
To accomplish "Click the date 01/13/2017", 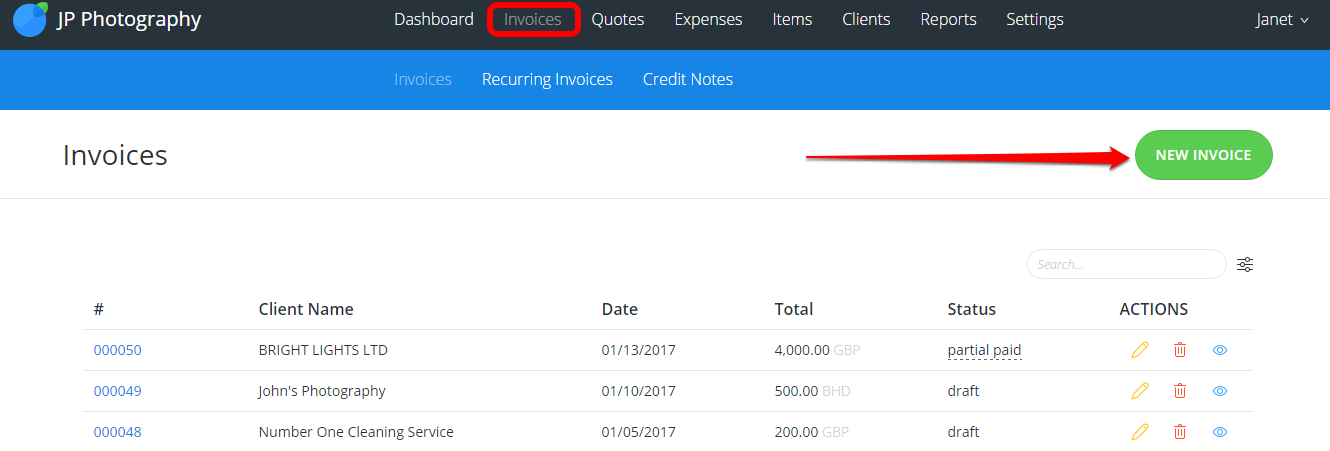I will (639, 350).
